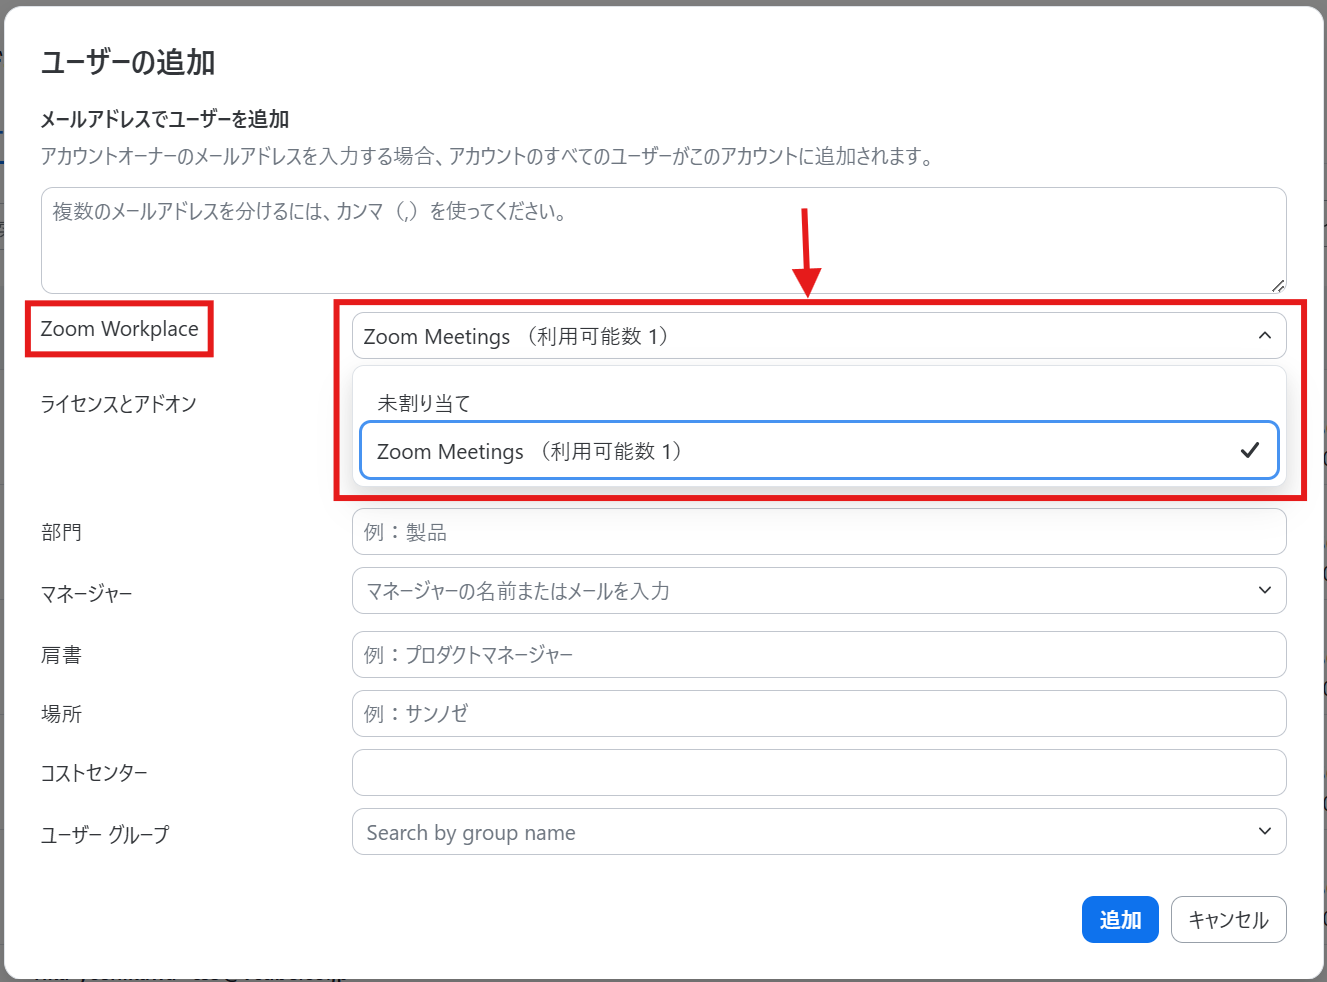1327x982 pixels.
Task: Click the resize grip of email text area
Action: 1278,286
